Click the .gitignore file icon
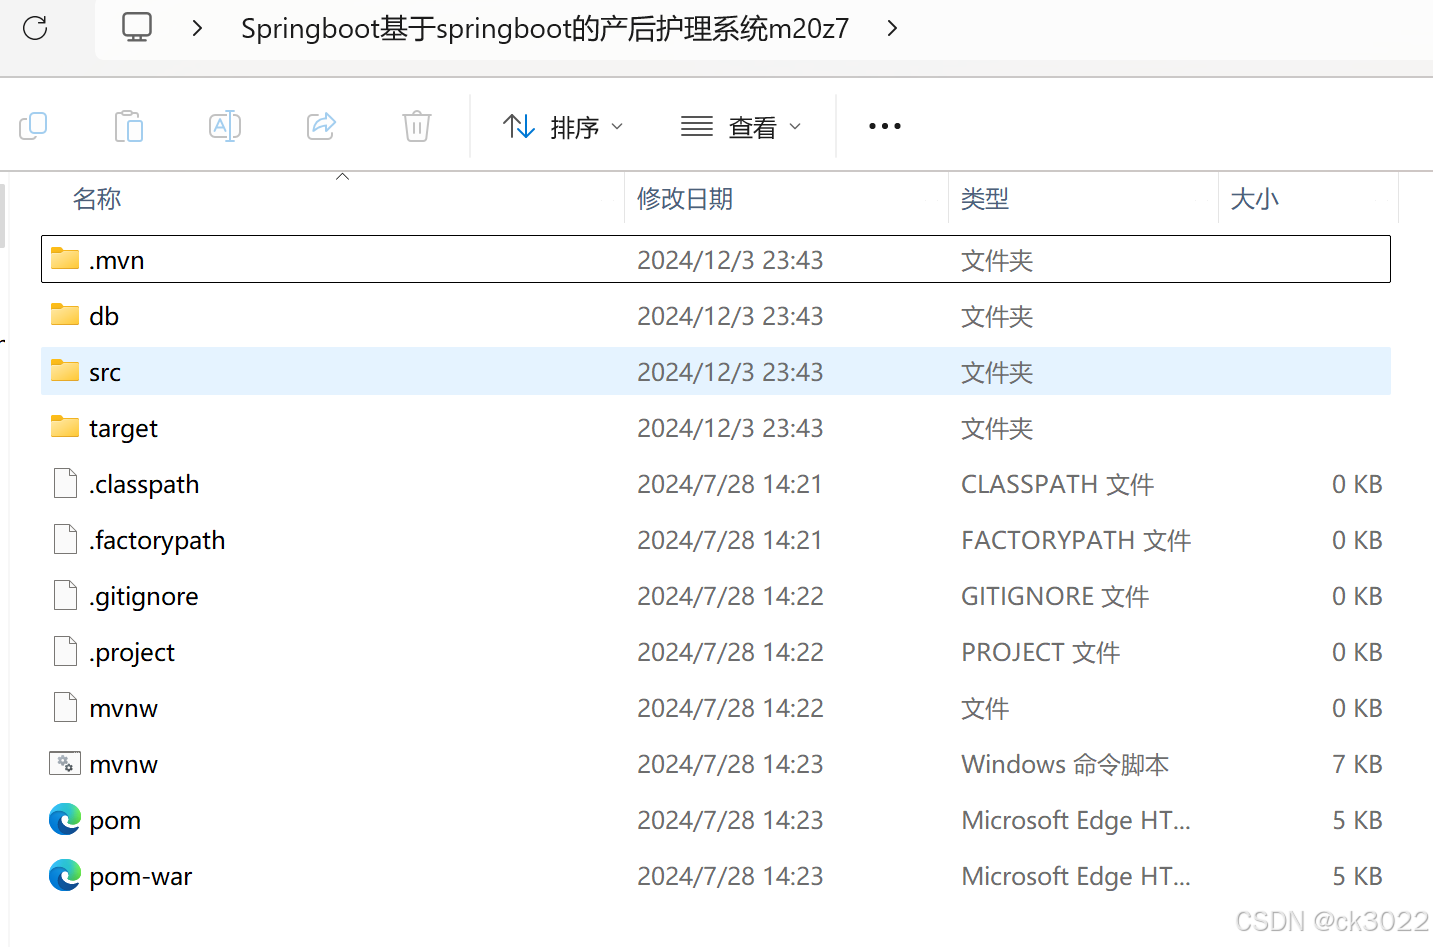Viewport: 1433px width, 947px height. 65,595
